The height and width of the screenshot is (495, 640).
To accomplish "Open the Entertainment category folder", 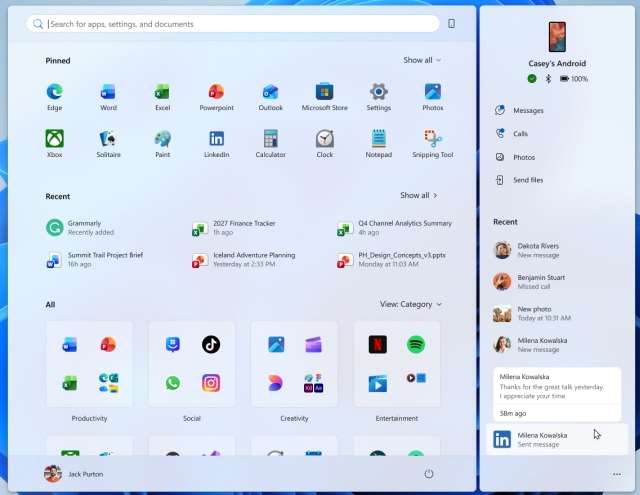I will tap(397, 364).
